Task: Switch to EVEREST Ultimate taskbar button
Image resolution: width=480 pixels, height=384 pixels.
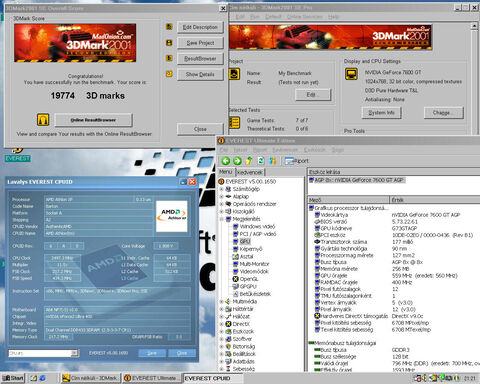Action: click(152, 378)
